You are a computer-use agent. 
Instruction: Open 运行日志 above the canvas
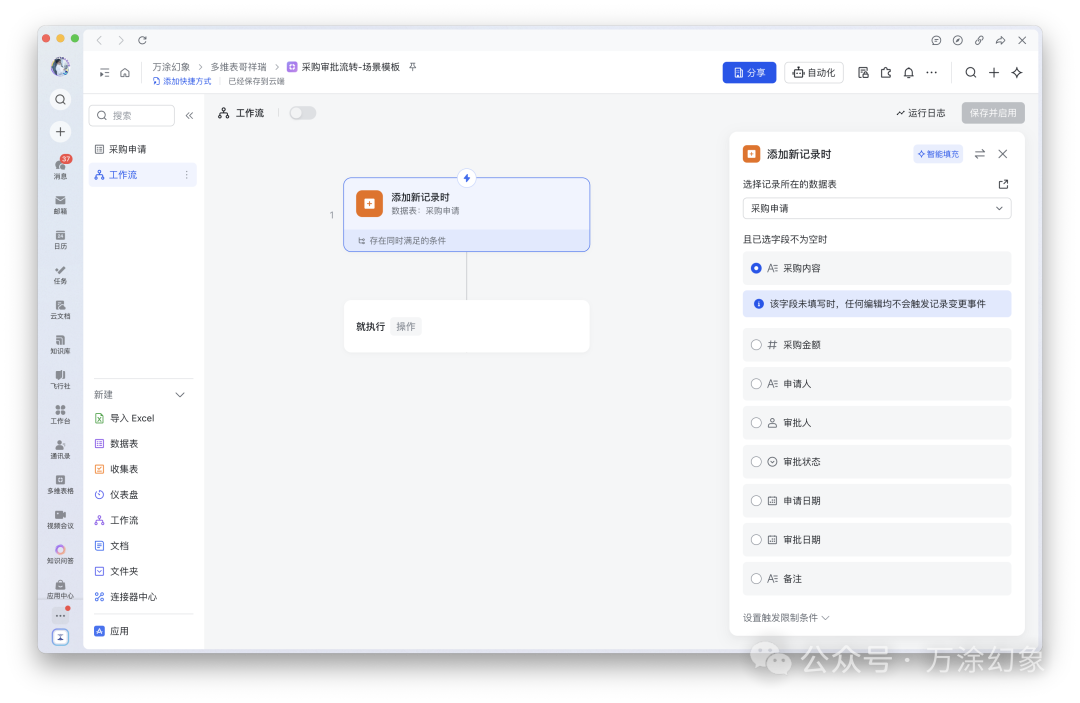pos(921,112)
